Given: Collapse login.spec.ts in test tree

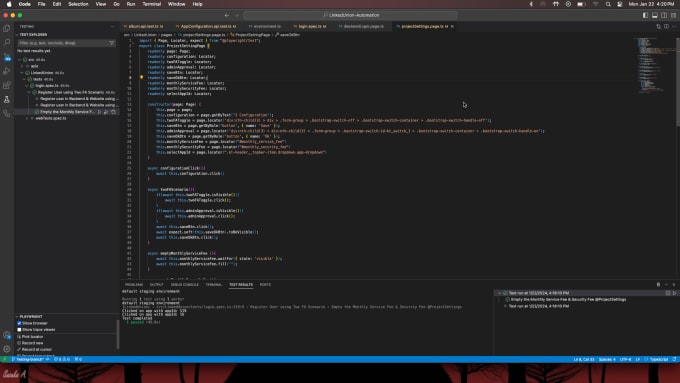Looking at the screenshot, I should tap(27, 86).
